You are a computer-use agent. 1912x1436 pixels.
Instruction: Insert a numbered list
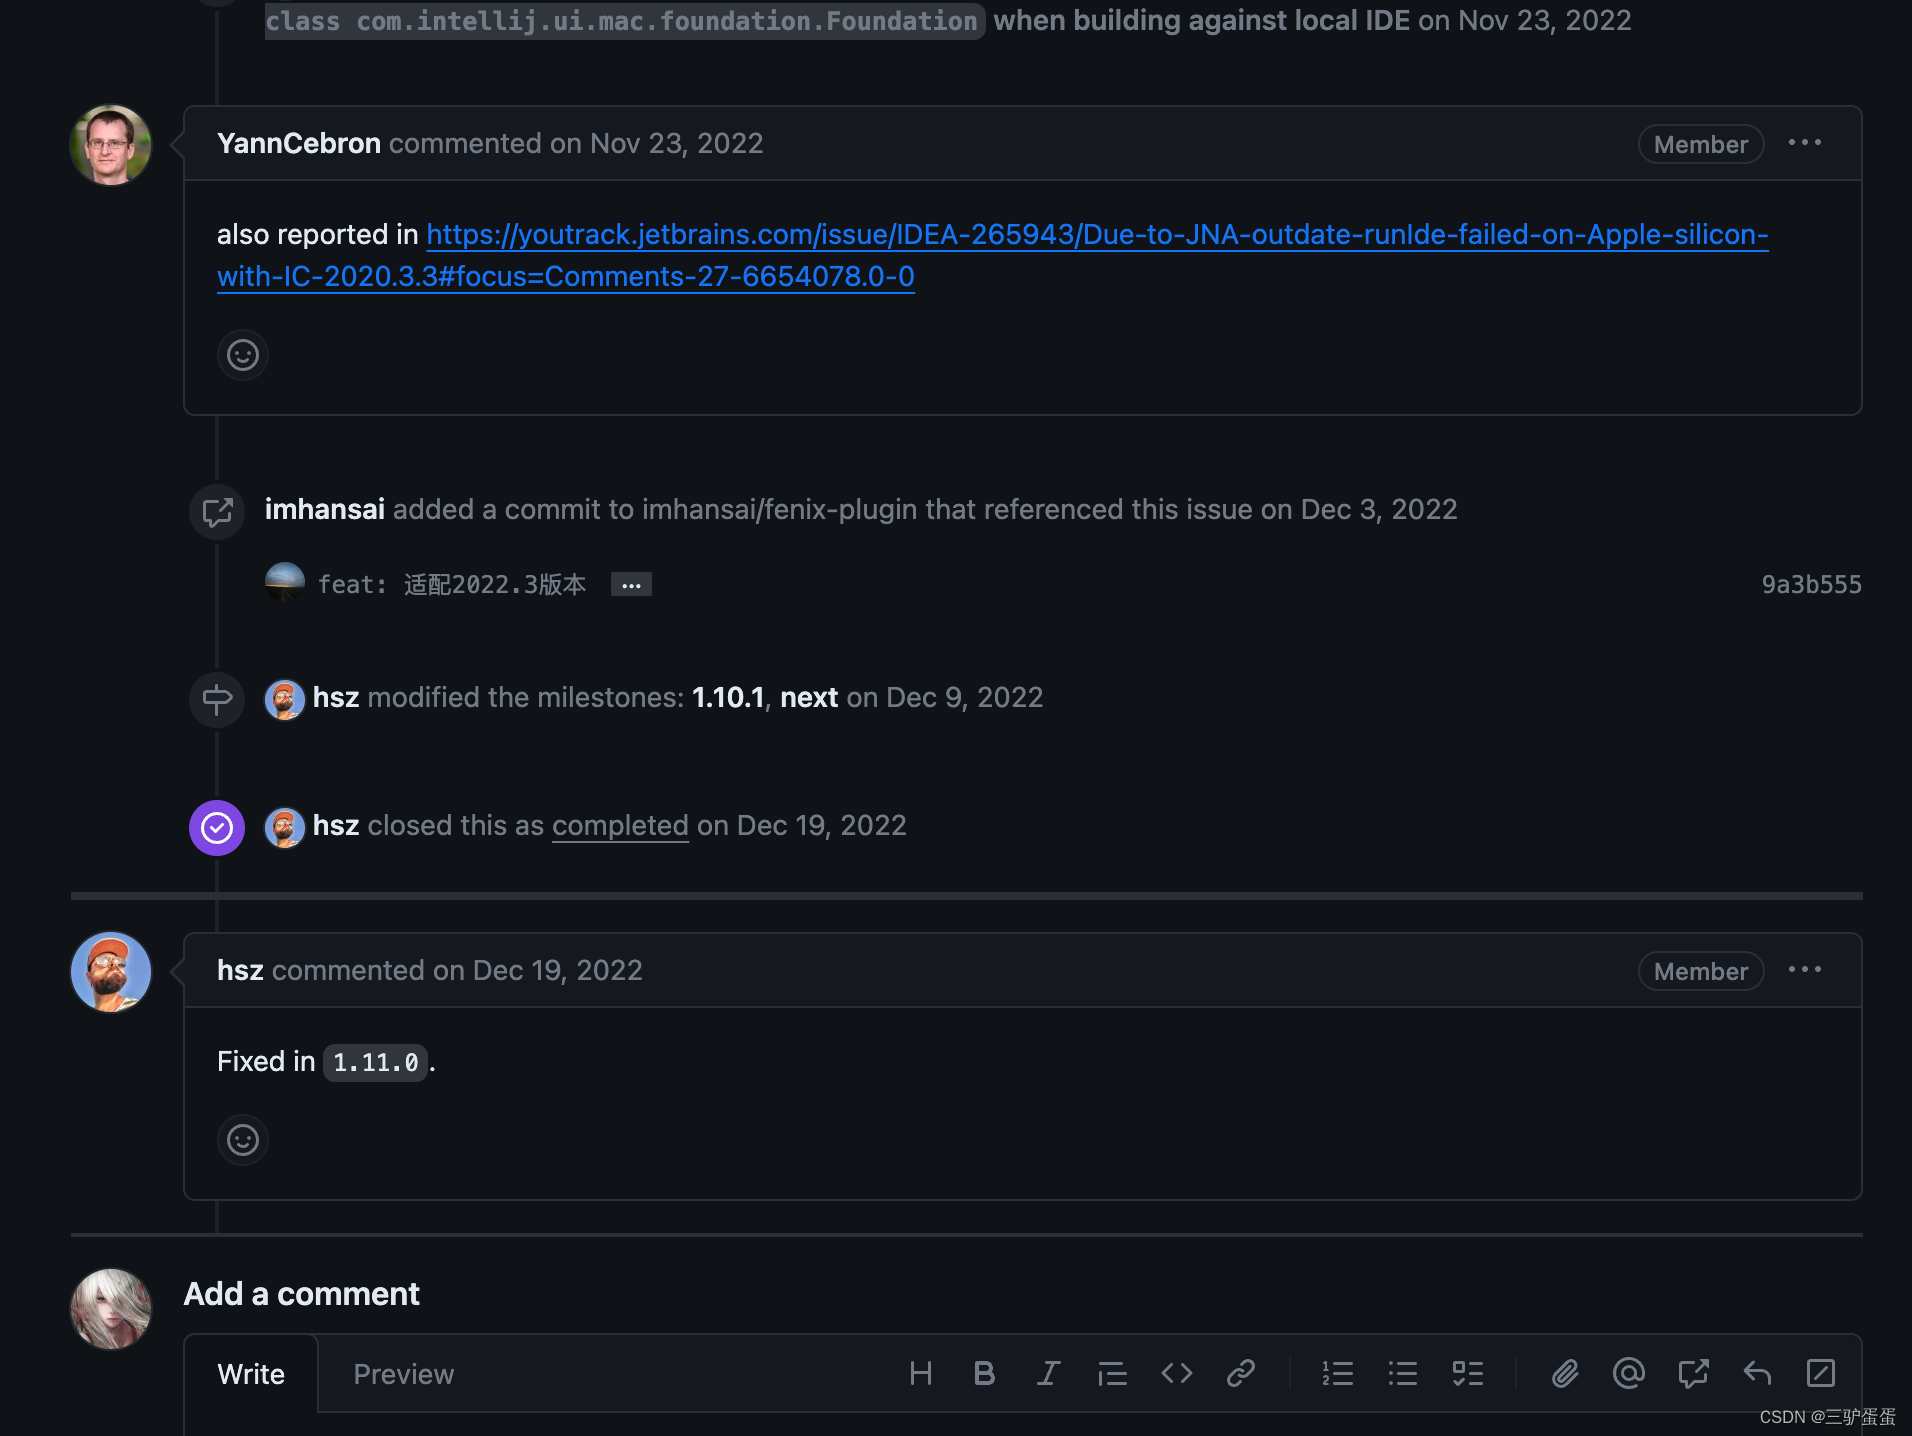tap(1338, 1373)
